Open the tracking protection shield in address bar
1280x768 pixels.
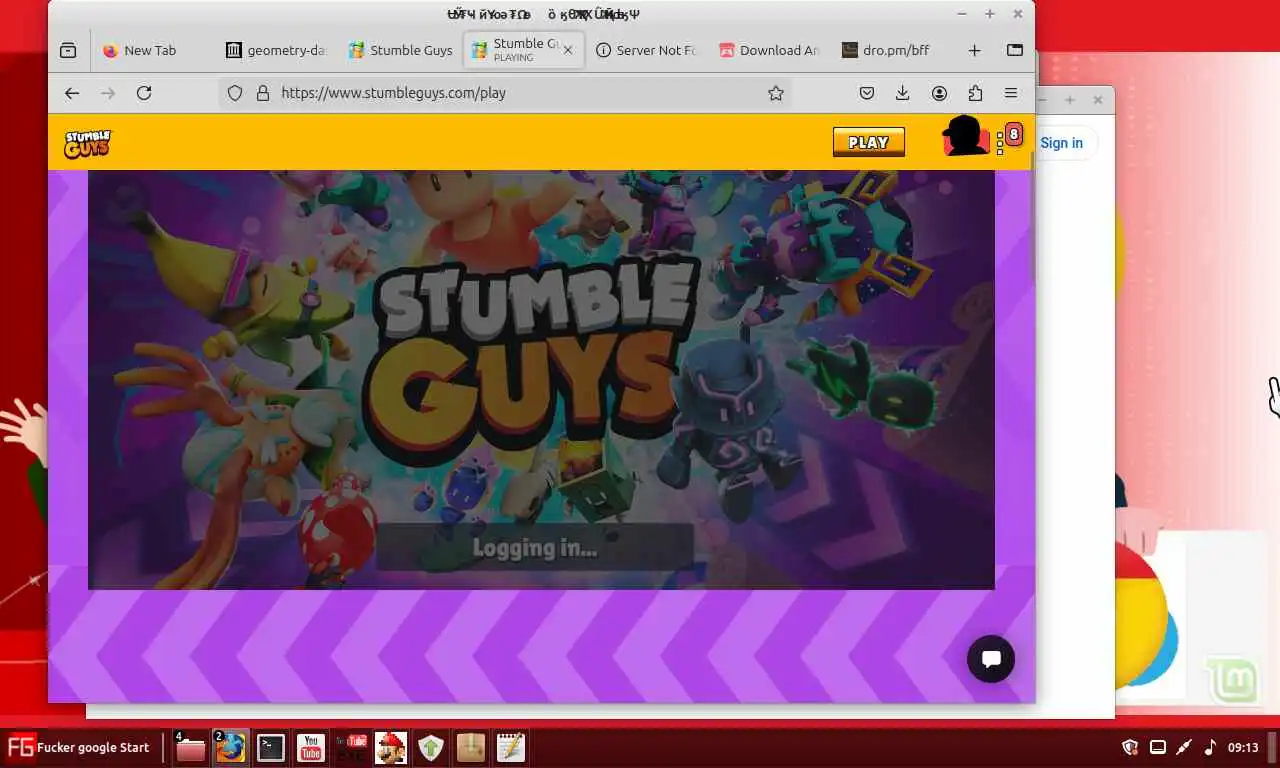click(x=235, y=93)
